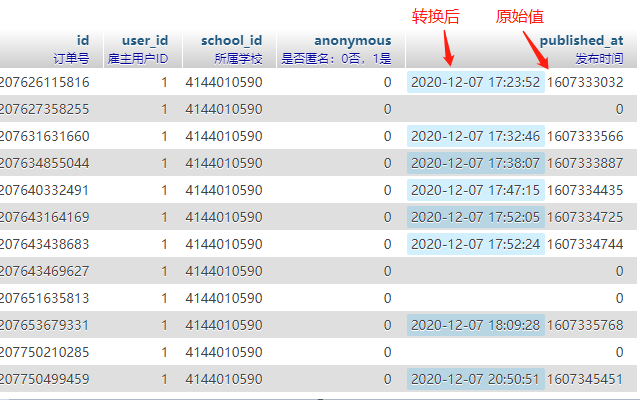Select id cell 207626115816

44,82
